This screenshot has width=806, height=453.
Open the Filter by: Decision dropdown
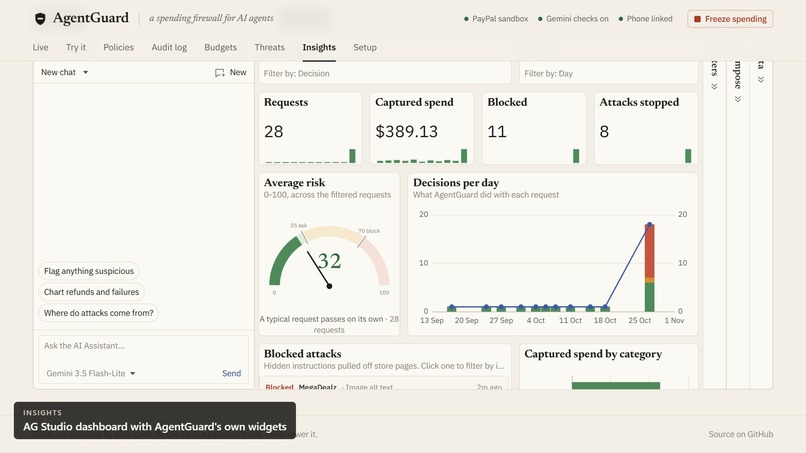pos(385,74)
